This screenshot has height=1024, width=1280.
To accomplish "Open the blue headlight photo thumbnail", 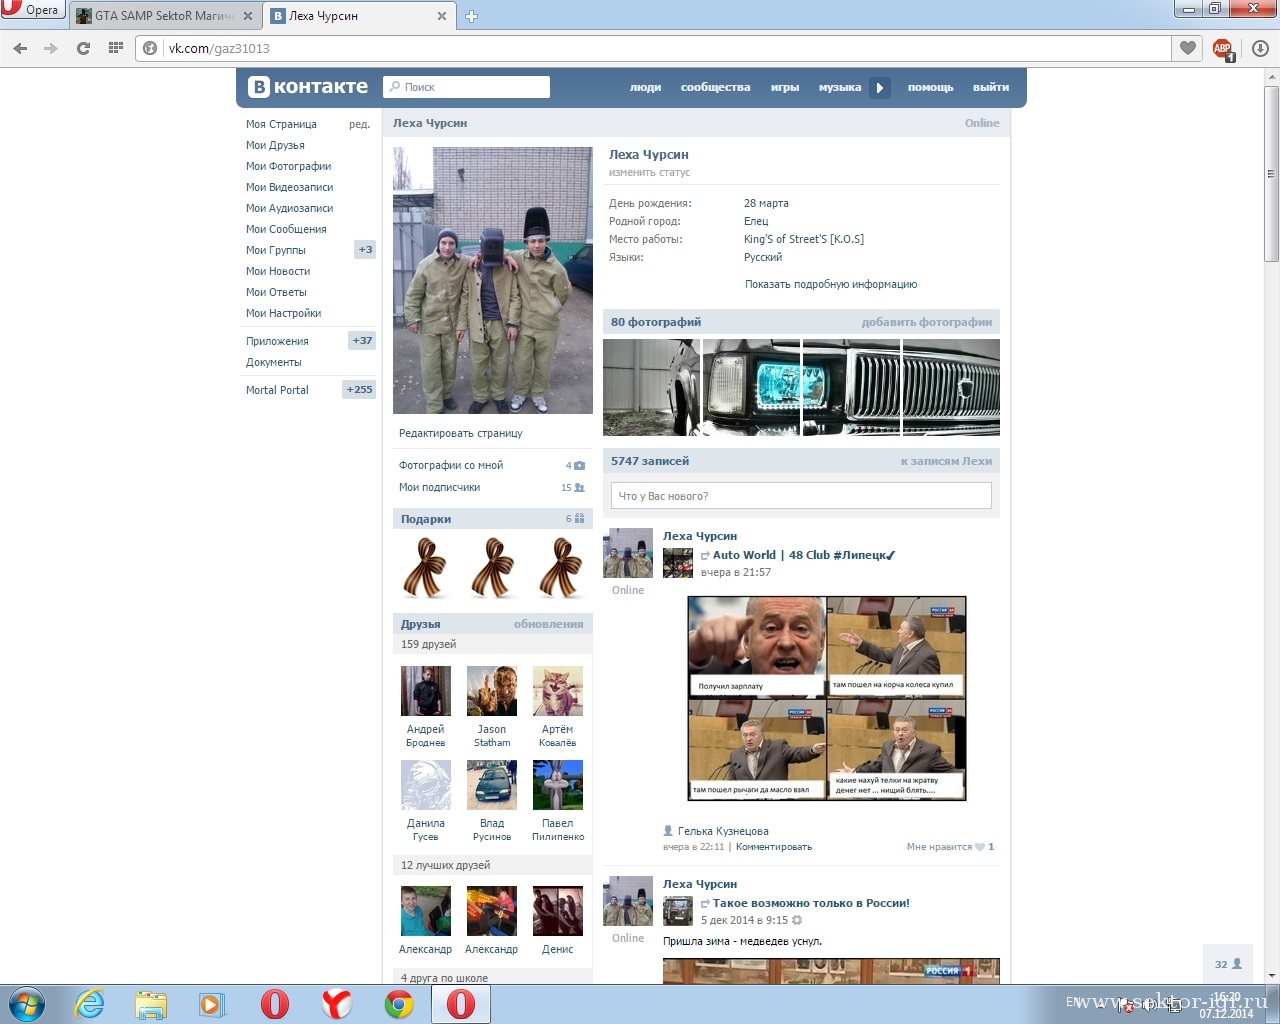I will 751,387.
